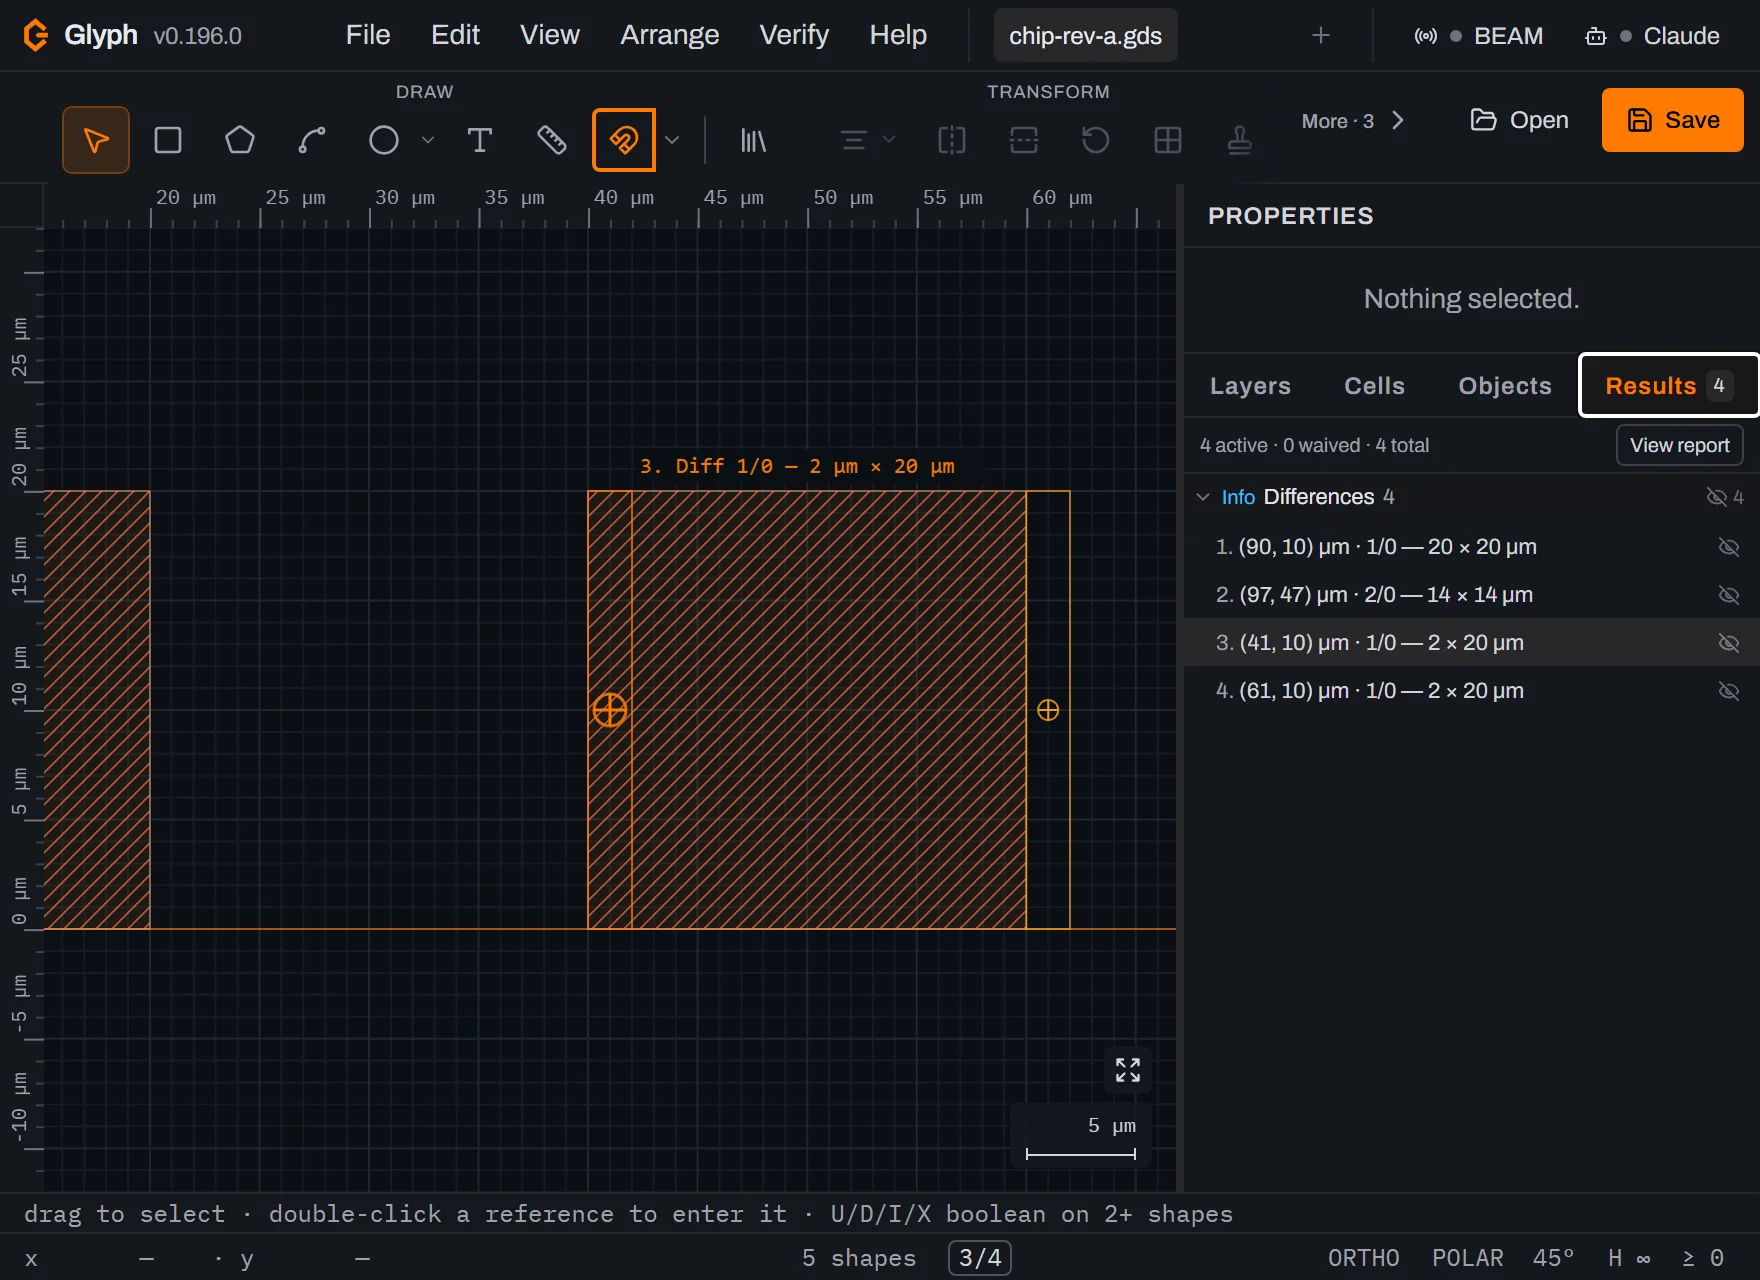Open the Verify menu
Viewport: 1760px width, 1280px height.
(794, 35)
